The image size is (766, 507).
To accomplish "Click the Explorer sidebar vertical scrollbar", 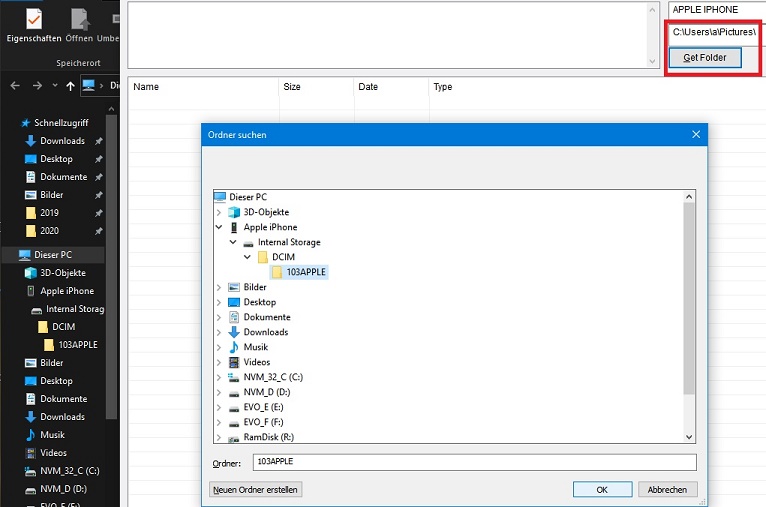I will [x=111, y=266].
